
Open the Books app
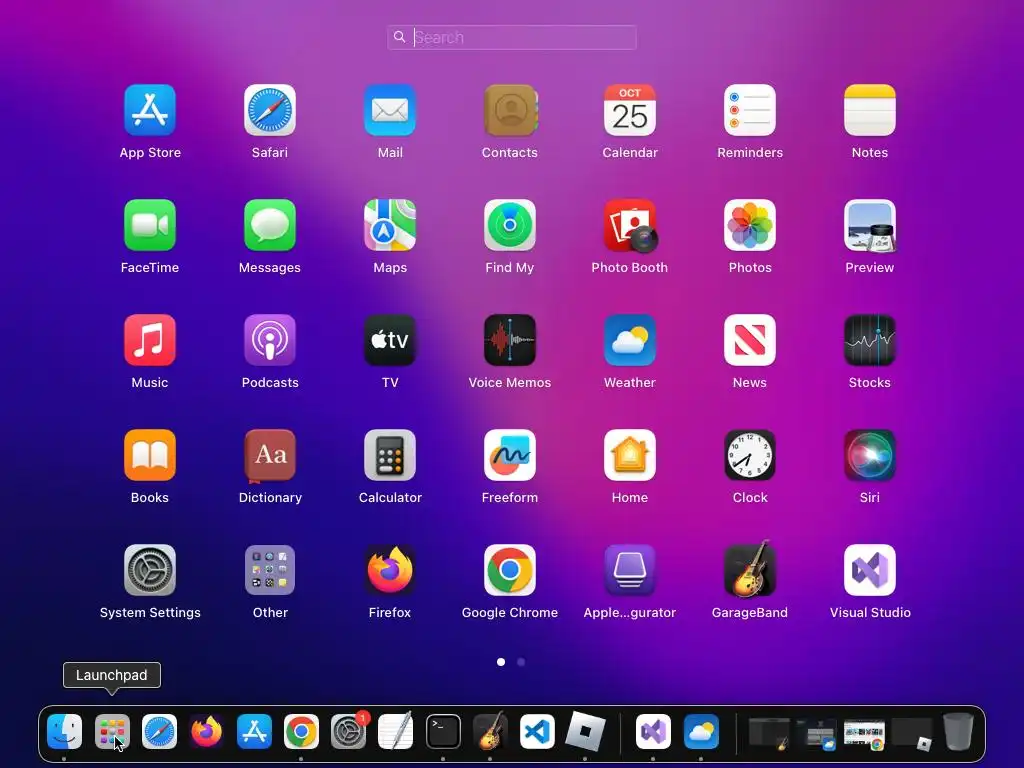point(150,455)
